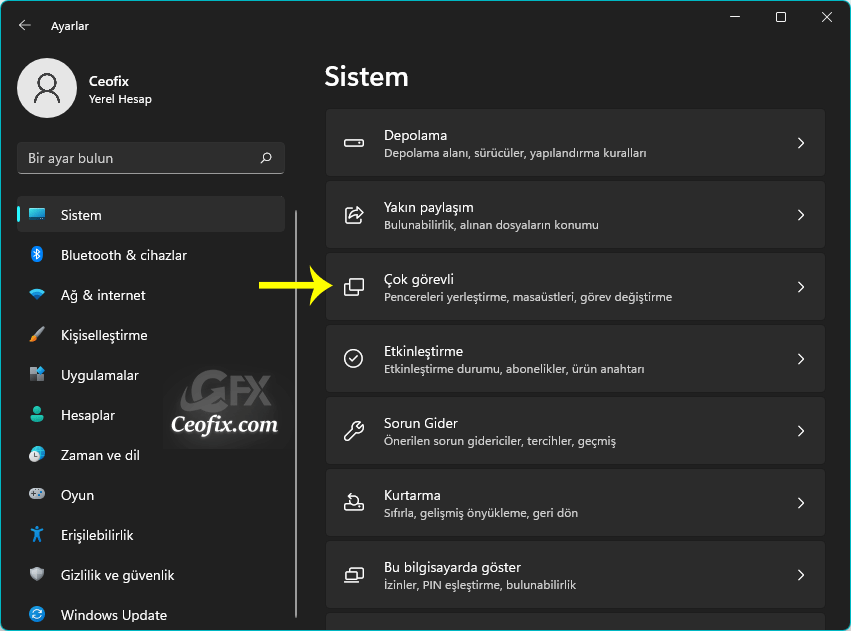Viewport: 851px width, 631px height.
Task: Click the Etkinleştirme checkmark circle icon
Action: (354, 359)
